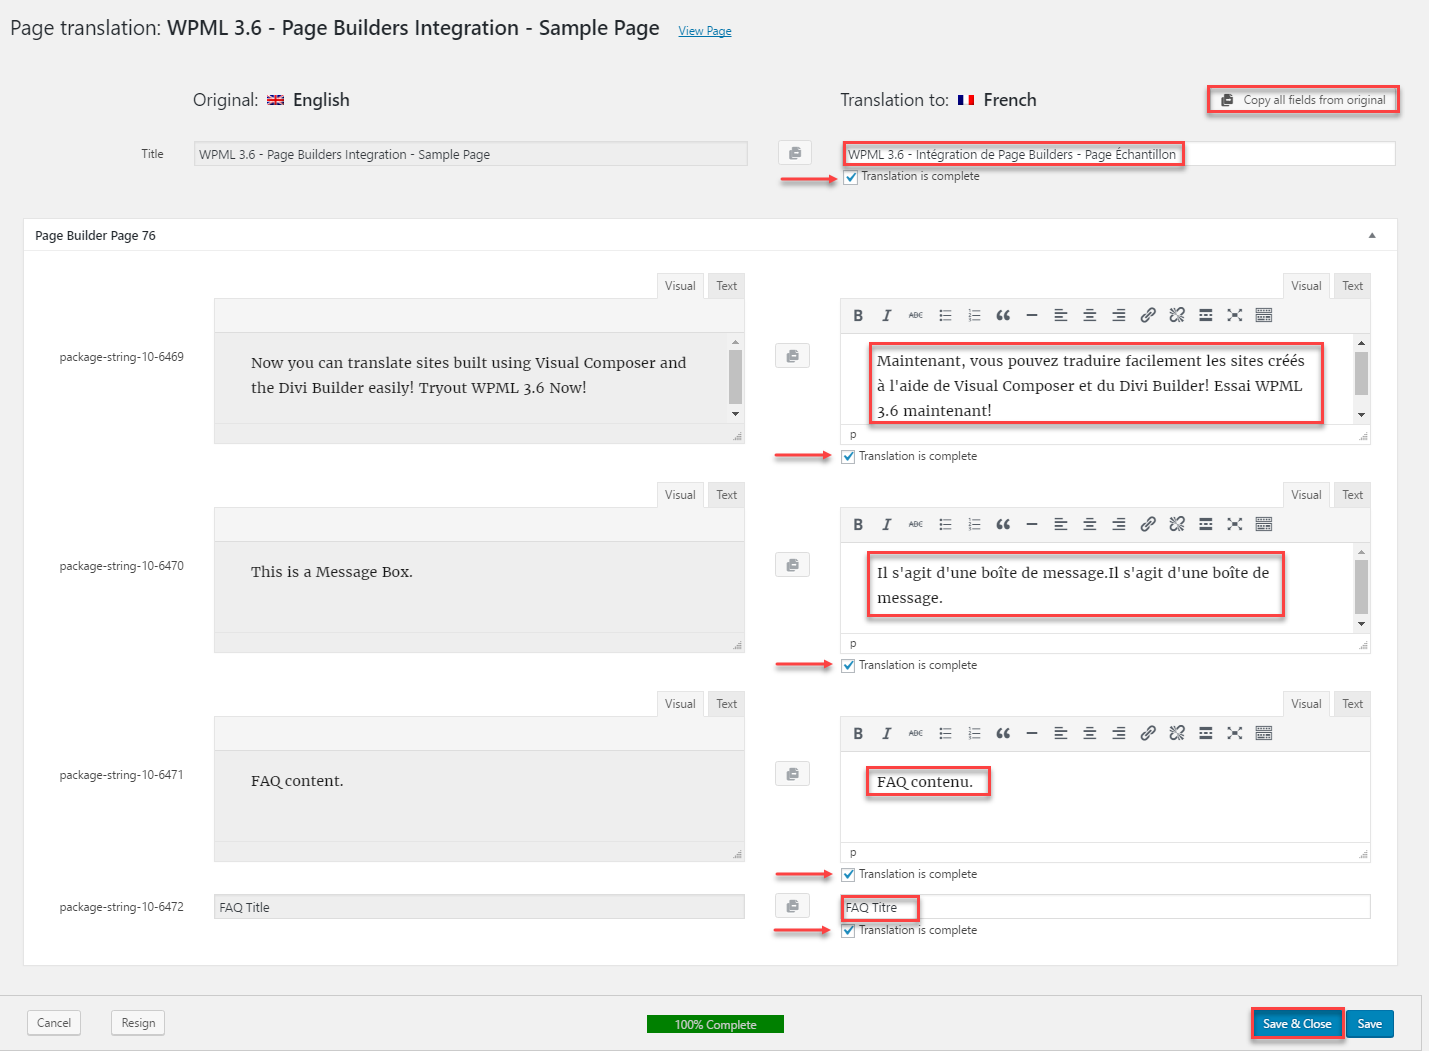Click Bulleted list icon in package-string-10-6469 editor
Screen dimensions: 1429x1051
tap(945, 315)
